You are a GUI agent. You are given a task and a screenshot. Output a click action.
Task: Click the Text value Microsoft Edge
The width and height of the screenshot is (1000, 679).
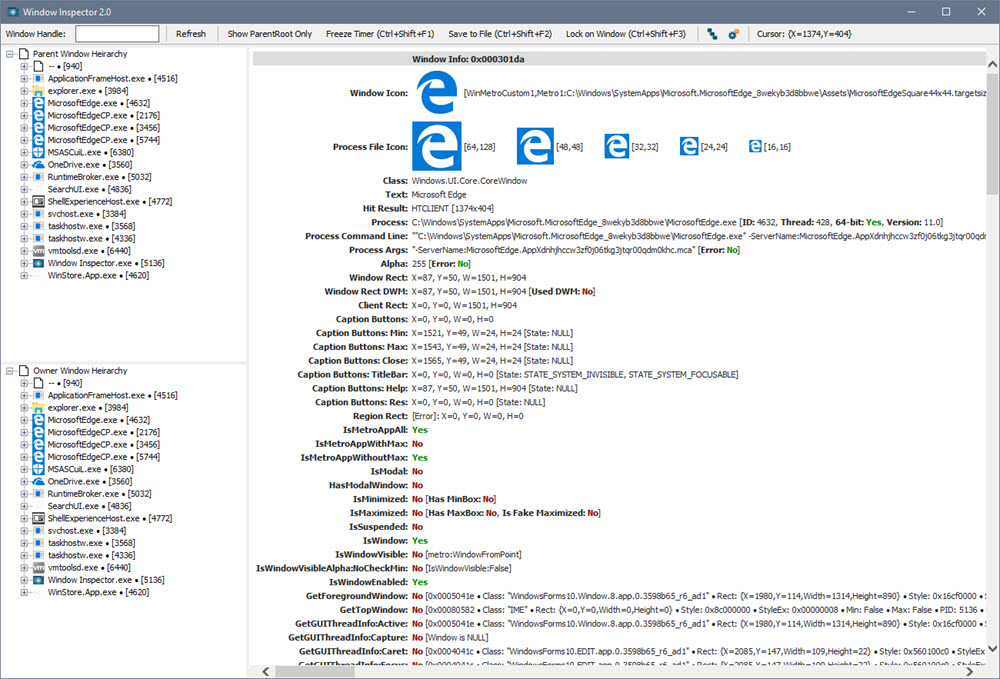pos(439,194)
